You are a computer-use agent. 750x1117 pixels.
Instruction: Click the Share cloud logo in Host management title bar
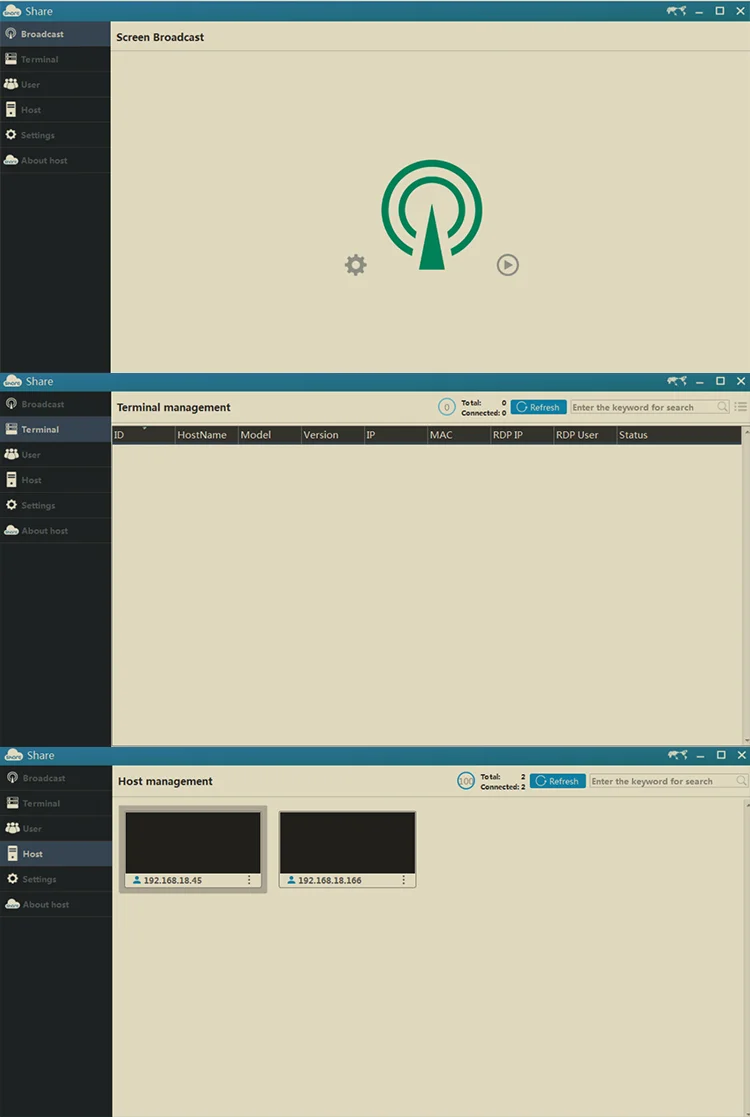pos(14,754)
